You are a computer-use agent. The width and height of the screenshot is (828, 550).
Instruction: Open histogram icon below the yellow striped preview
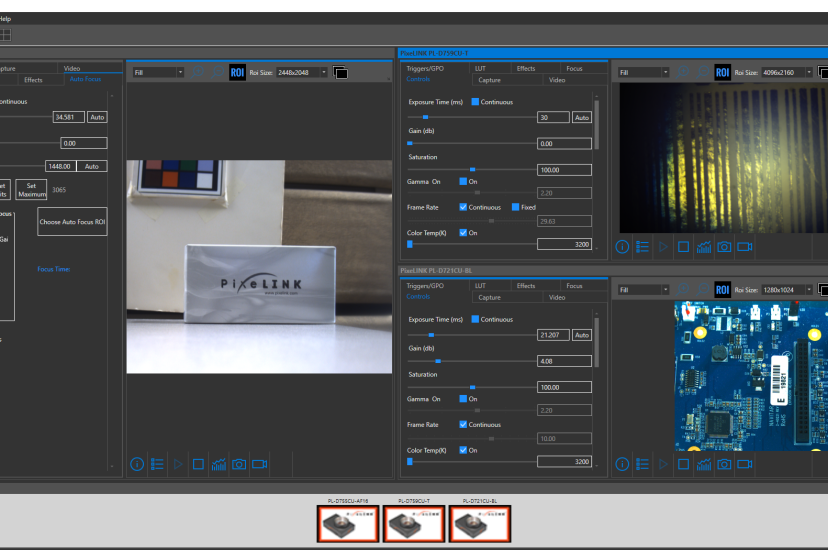point(704,246)
